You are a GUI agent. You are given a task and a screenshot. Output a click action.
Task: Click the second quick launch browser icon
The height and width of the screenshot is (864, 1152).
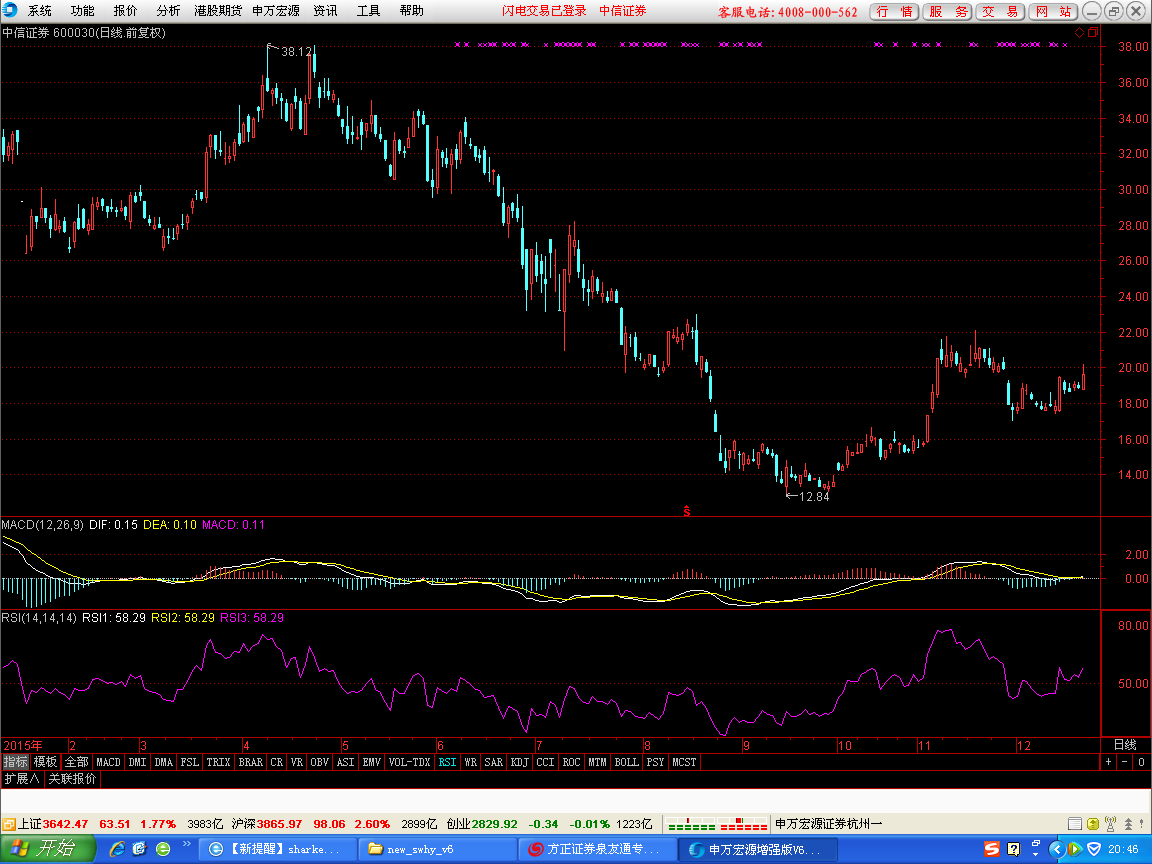pos(140,849)
